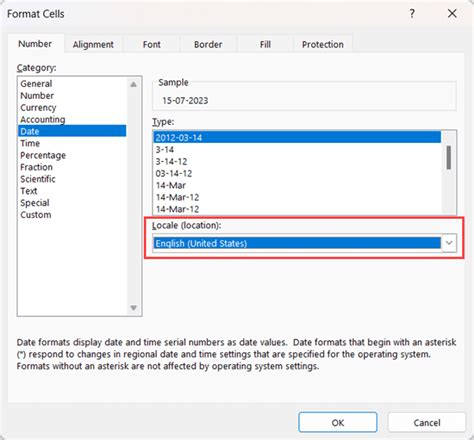Go to the Fill tab
The height and width of the screenshot is (440, 474).
tap(265, 44)
